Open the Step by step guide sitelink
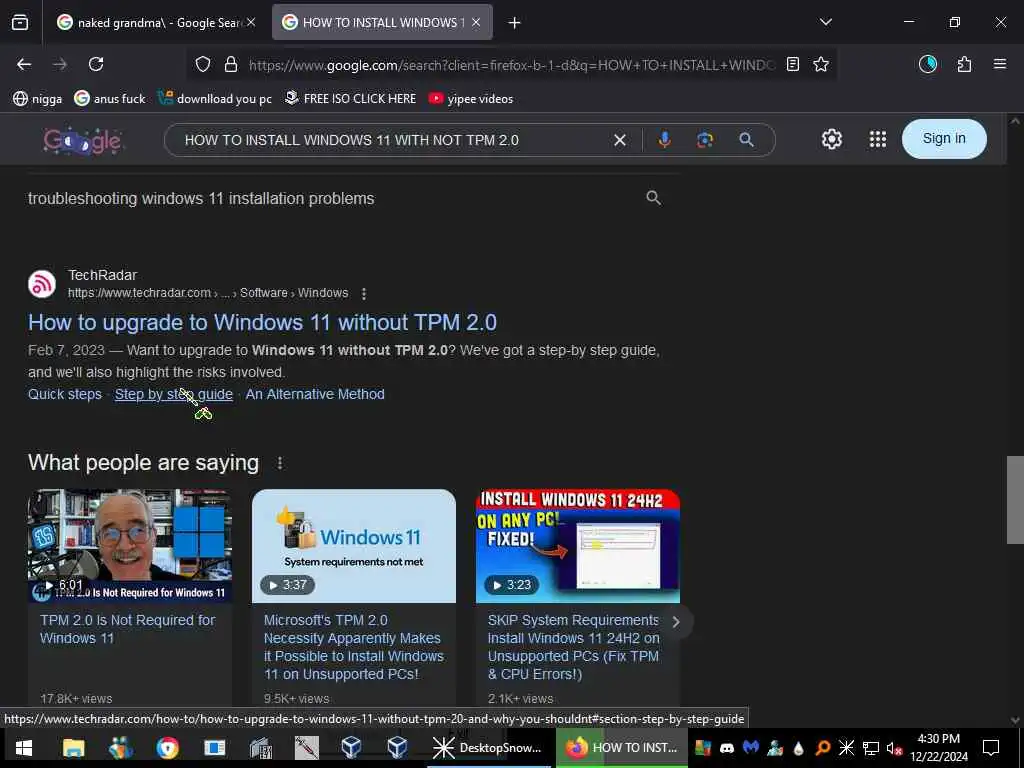Image resolution: width=1024 pixels, height=768 pixels. [x=174, y=394]
